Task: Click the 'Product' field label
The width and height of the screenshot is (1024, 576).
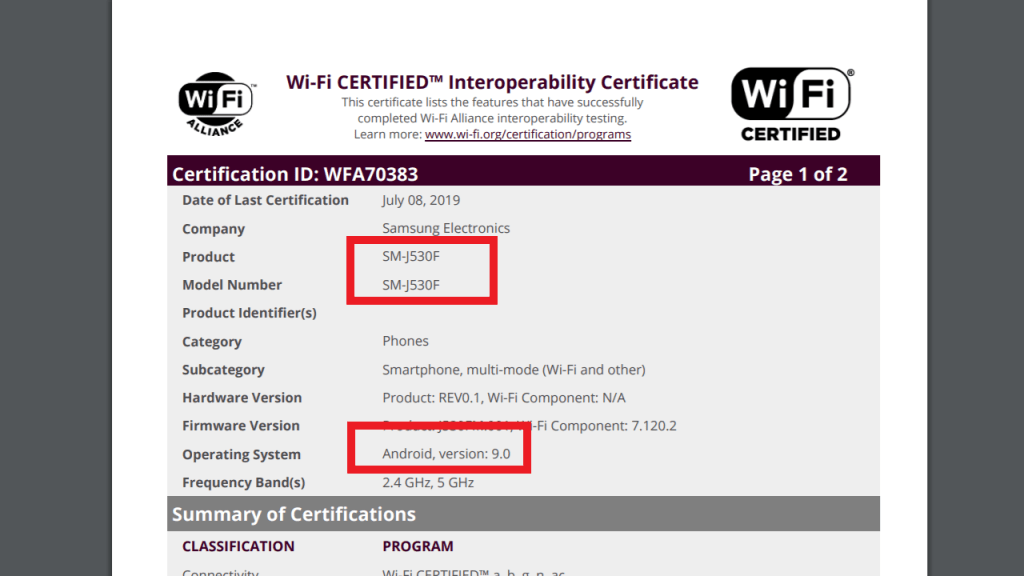Action: point(208,257)
